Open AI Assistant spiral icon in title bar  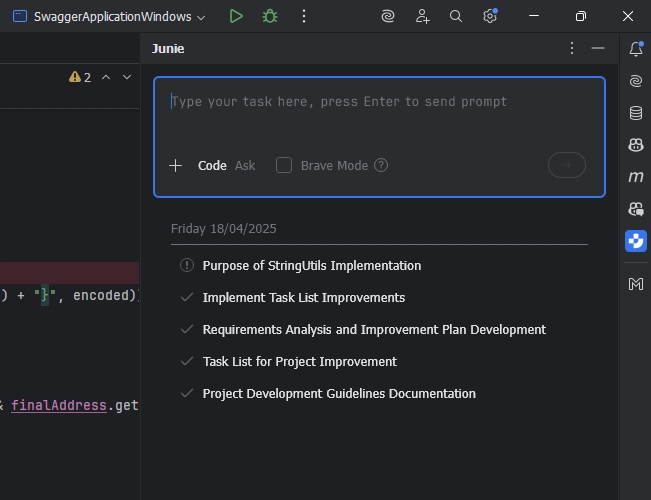coord(388,16)
